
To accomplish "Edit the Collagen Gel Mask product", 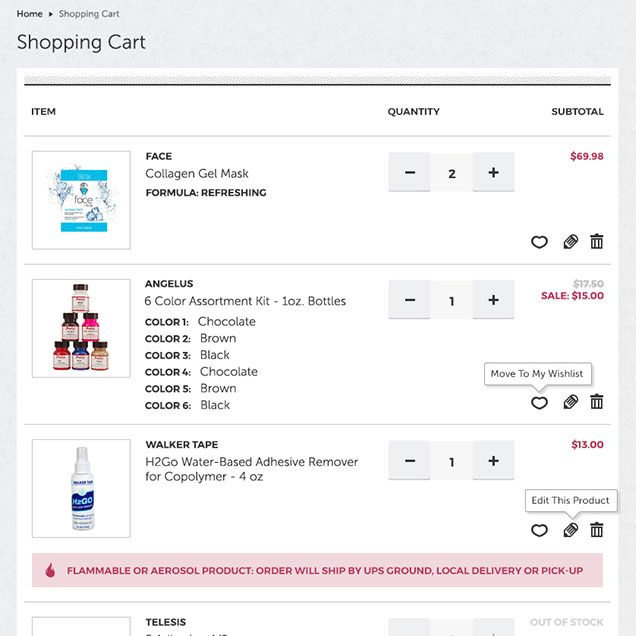I will point(570,242).
